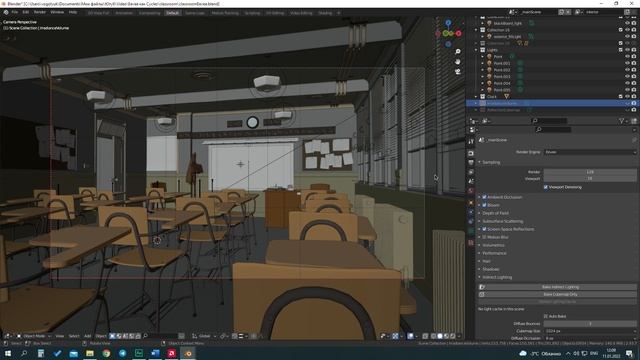Click Bake Indirect Lighting button
Image resolution: width=640 pixels, height=360 pixels.
(x=557, y=287)
